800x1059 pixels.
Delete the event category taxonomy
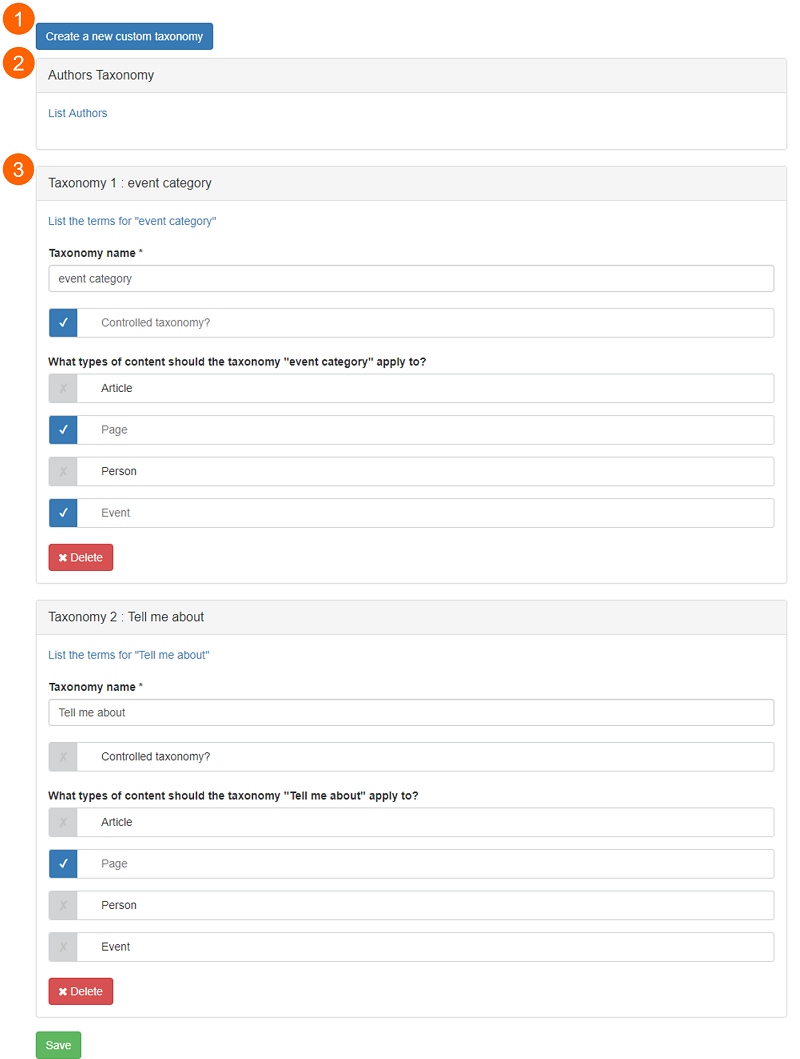[x=80, y=557]
